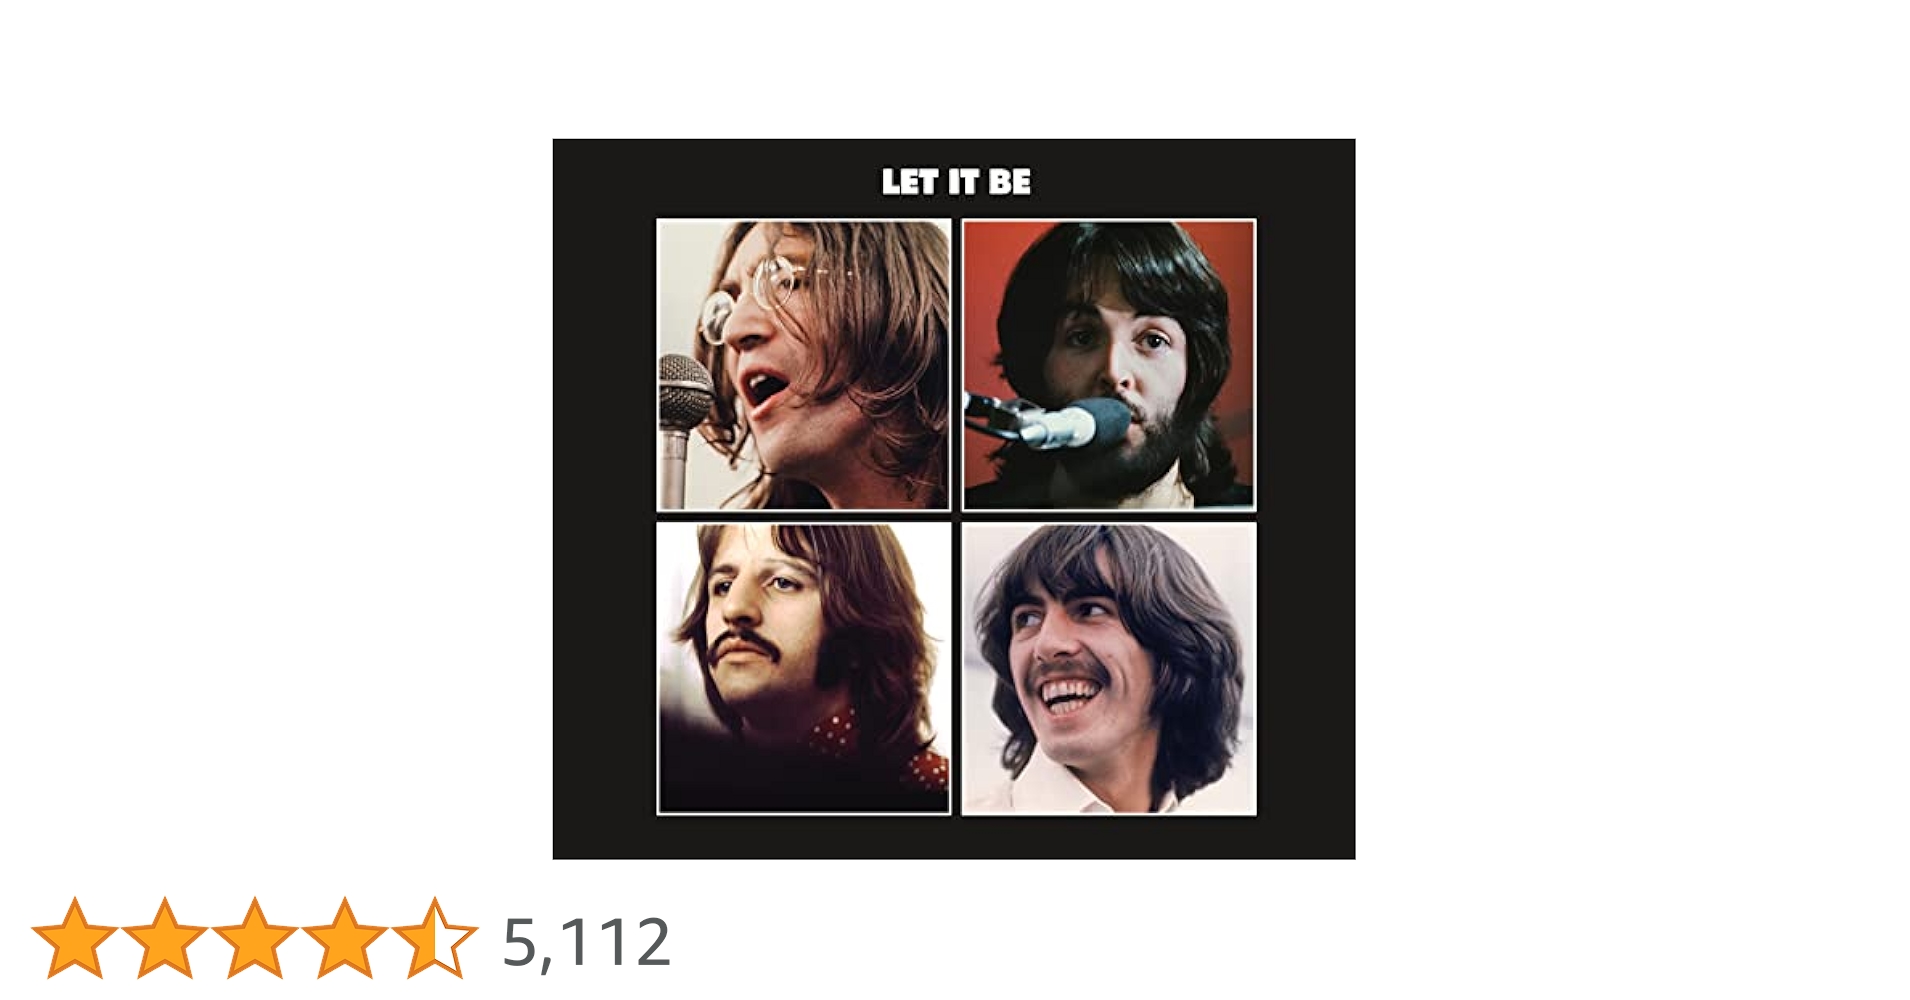Image resolution: width=1910 pixels, height=1000 pixels.
Task: Select the red-background bearded man photo
Action: pos(1108,365)
